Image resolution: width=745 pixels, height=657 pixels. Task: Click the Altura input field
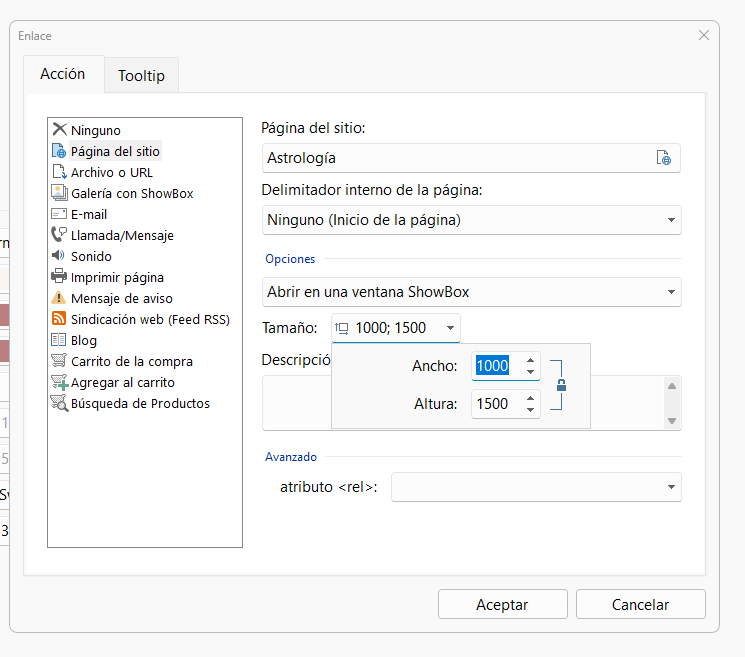(x=495, y=404)
